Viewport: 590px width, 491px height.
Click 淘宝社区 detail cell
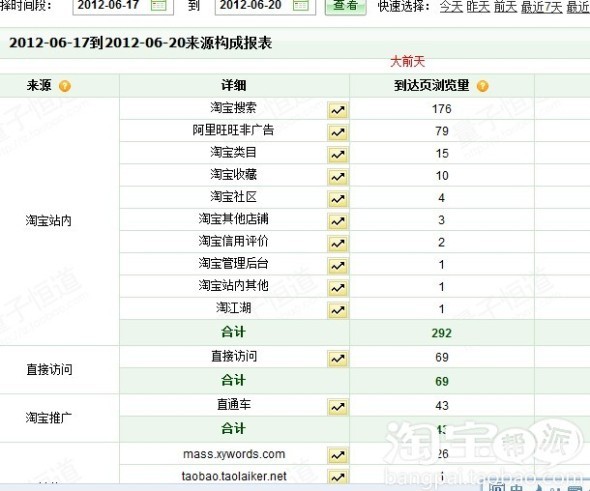tap(233, 197)
